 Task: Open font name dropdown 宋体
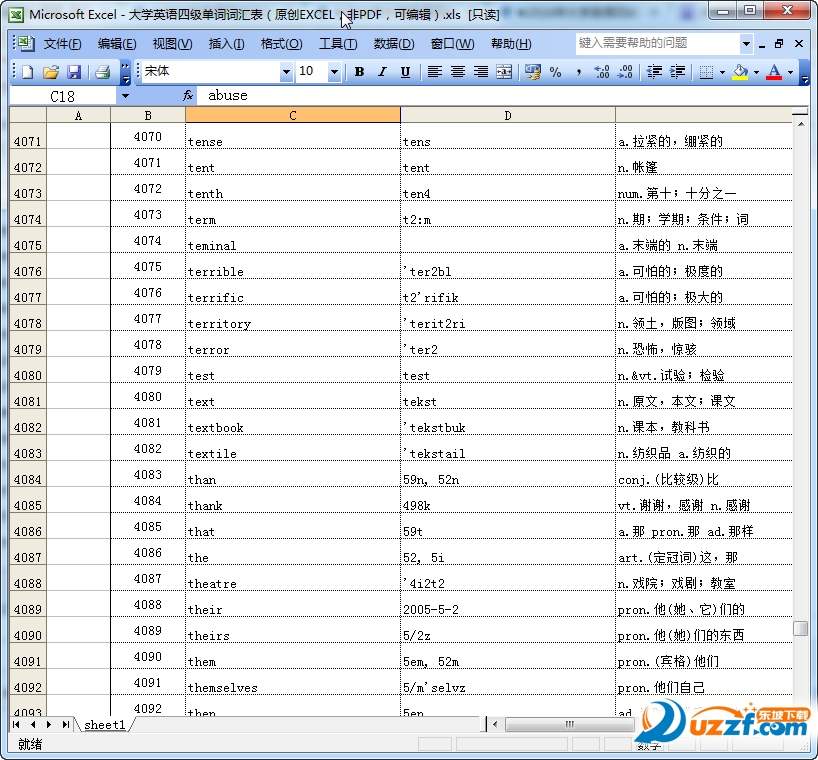pyautogui.click(x=286, y=72)
